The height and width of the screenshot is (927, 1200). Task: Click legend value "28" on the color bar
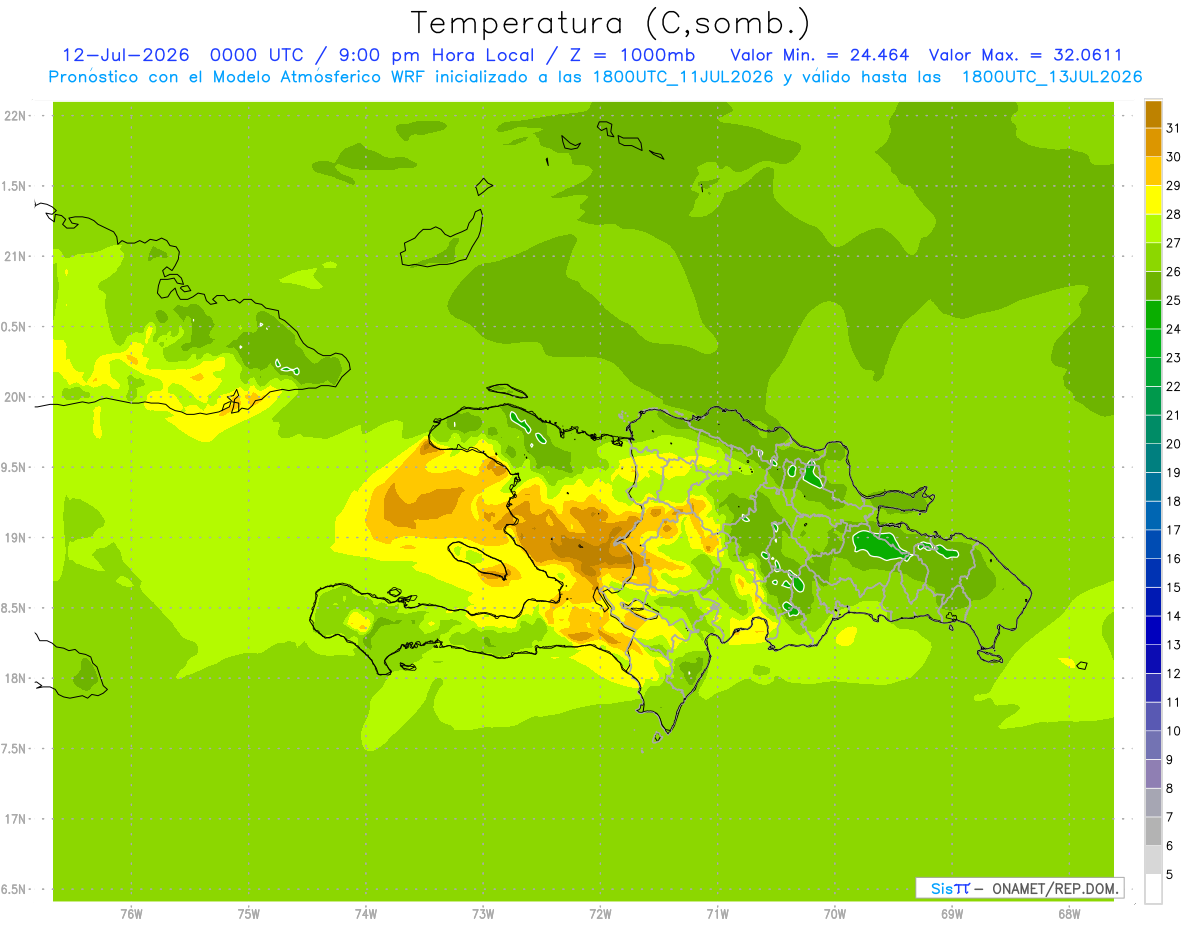tap(1174, 214)
